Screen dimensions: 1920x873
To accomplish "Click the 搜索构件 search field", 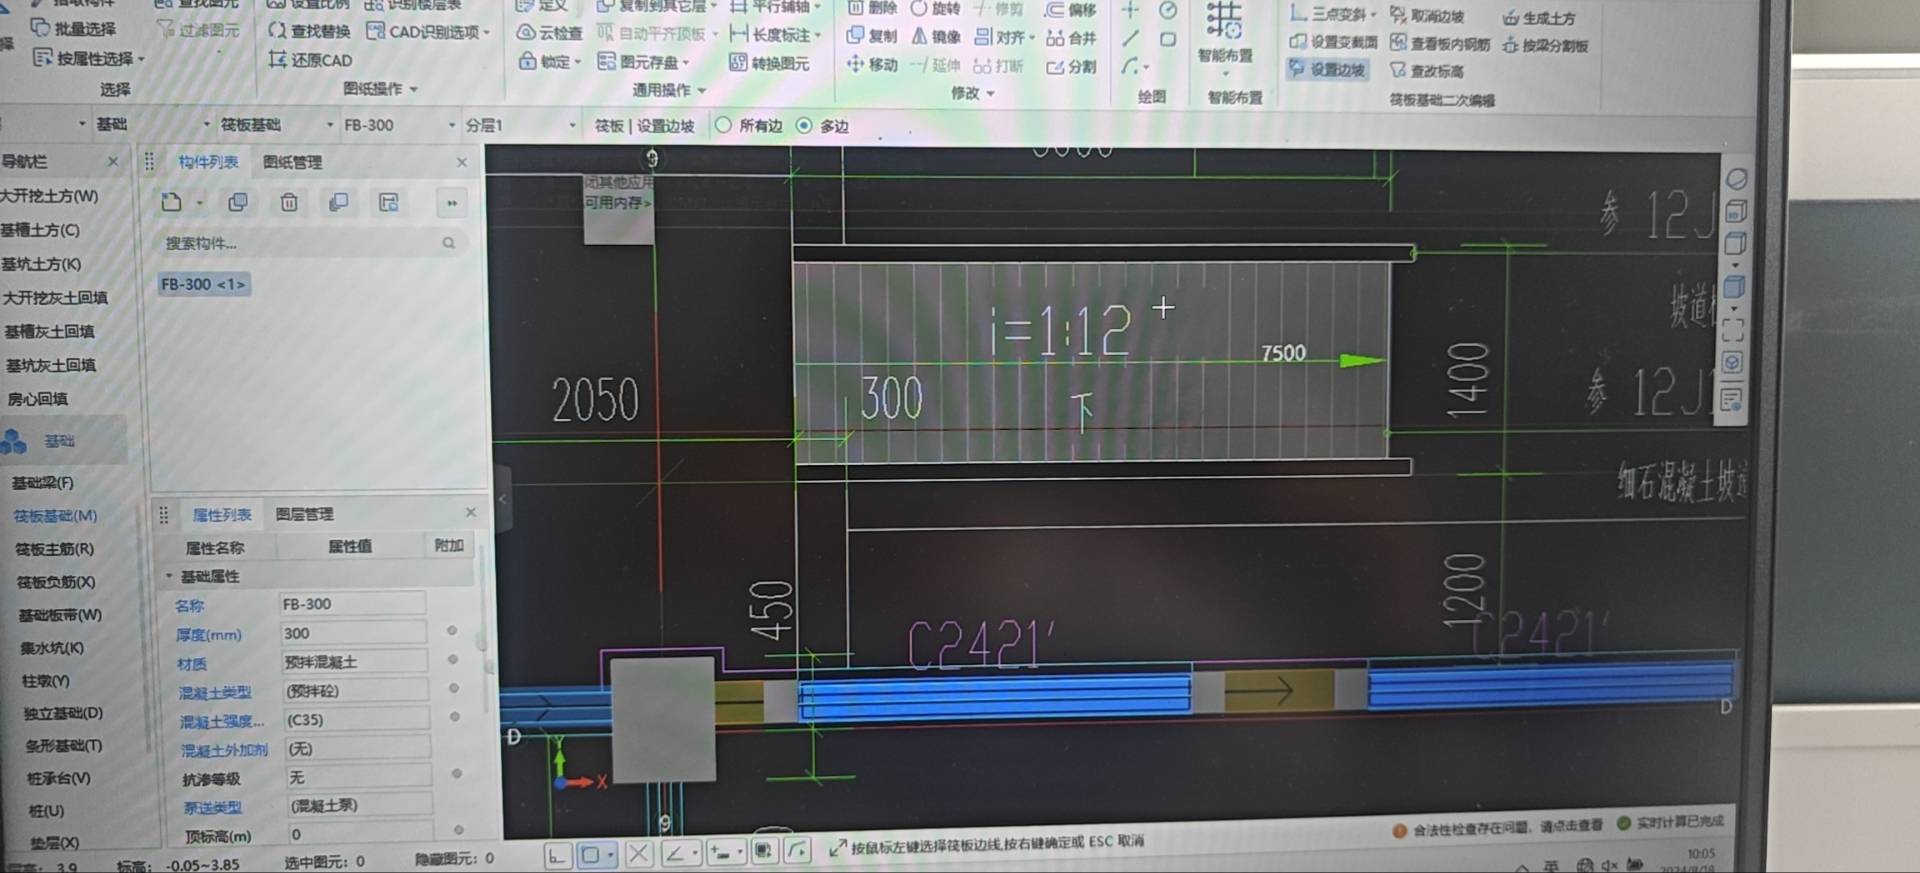I will [309, 243].
